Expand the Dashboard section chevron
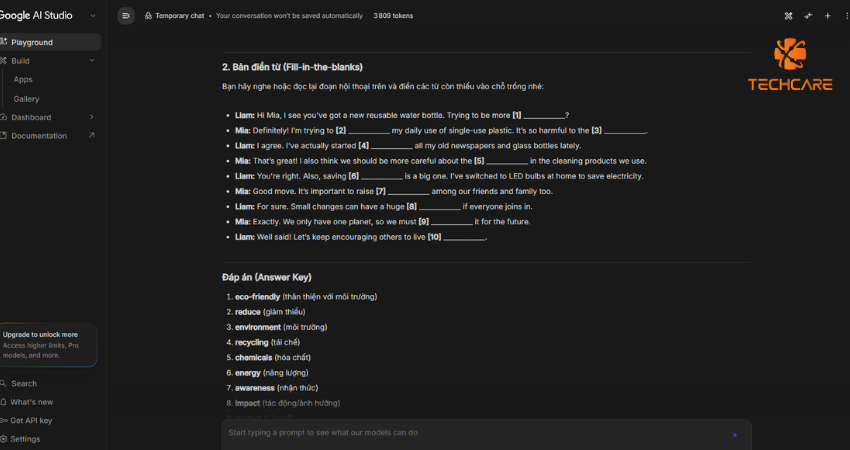This screenshot has height=450, width=850. [92, 117]
